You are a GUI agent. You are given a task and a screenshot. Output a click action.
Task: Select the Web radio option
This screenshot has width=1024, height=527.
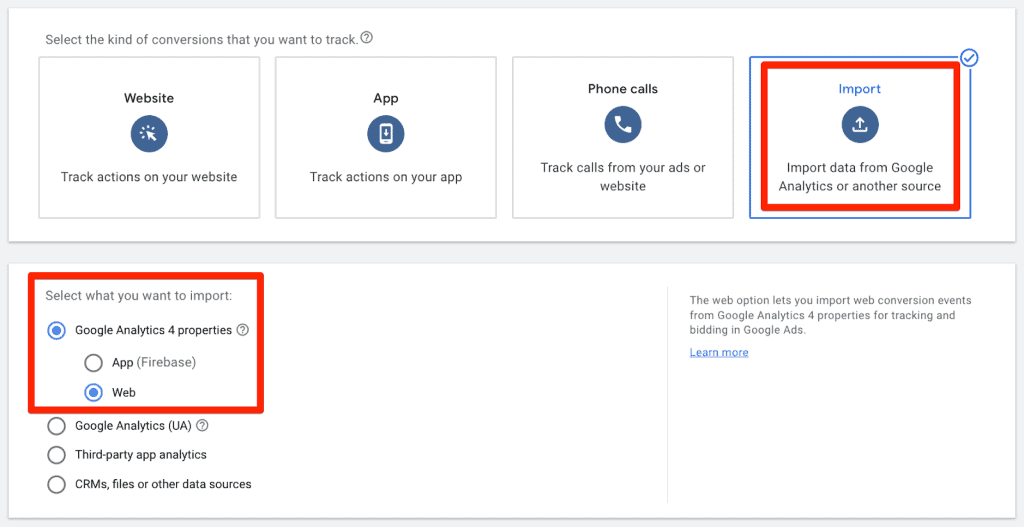point(93,393)
